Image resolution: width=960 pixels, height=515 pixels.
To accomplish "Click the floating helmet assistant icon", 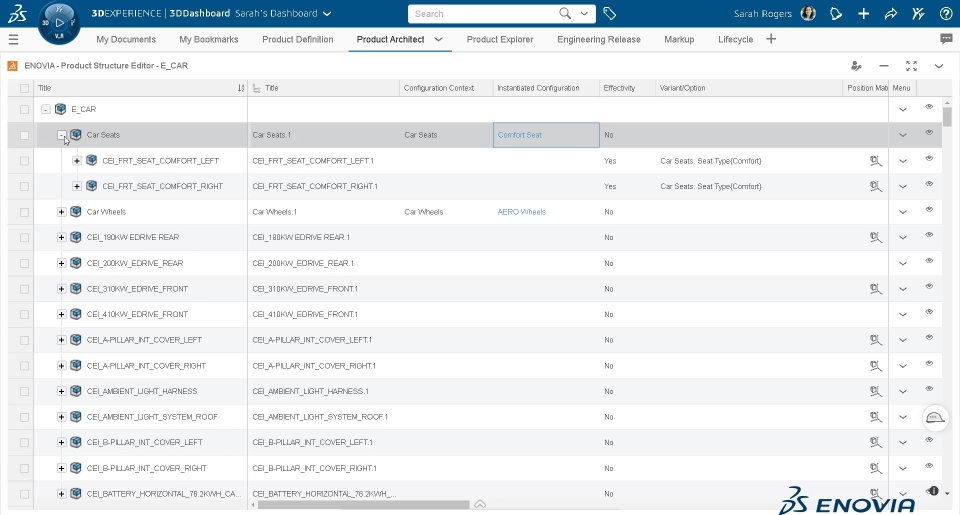I will 935,418.
